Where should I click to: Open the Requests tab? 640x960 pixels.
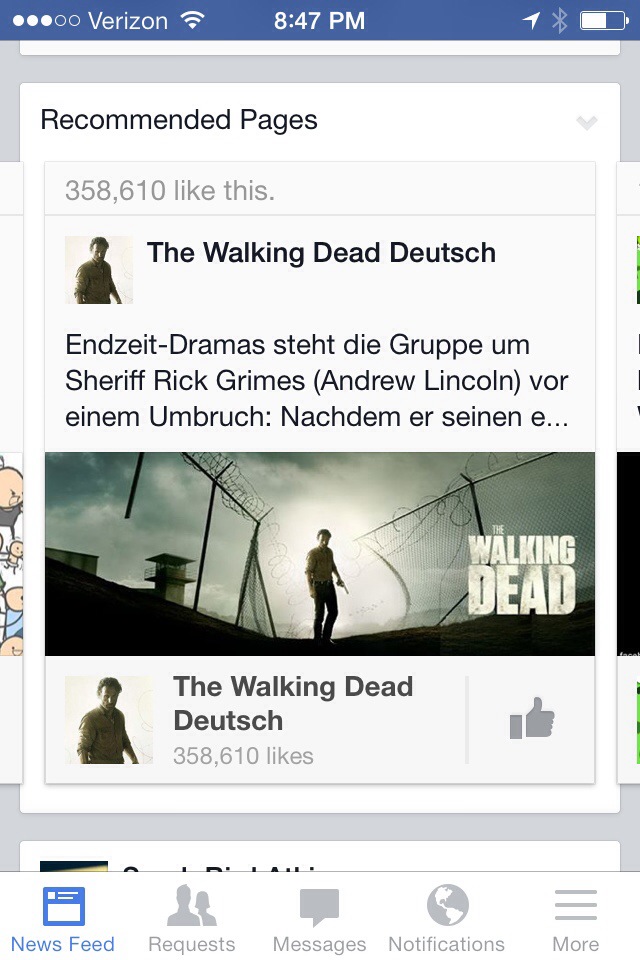pos(192,917)
